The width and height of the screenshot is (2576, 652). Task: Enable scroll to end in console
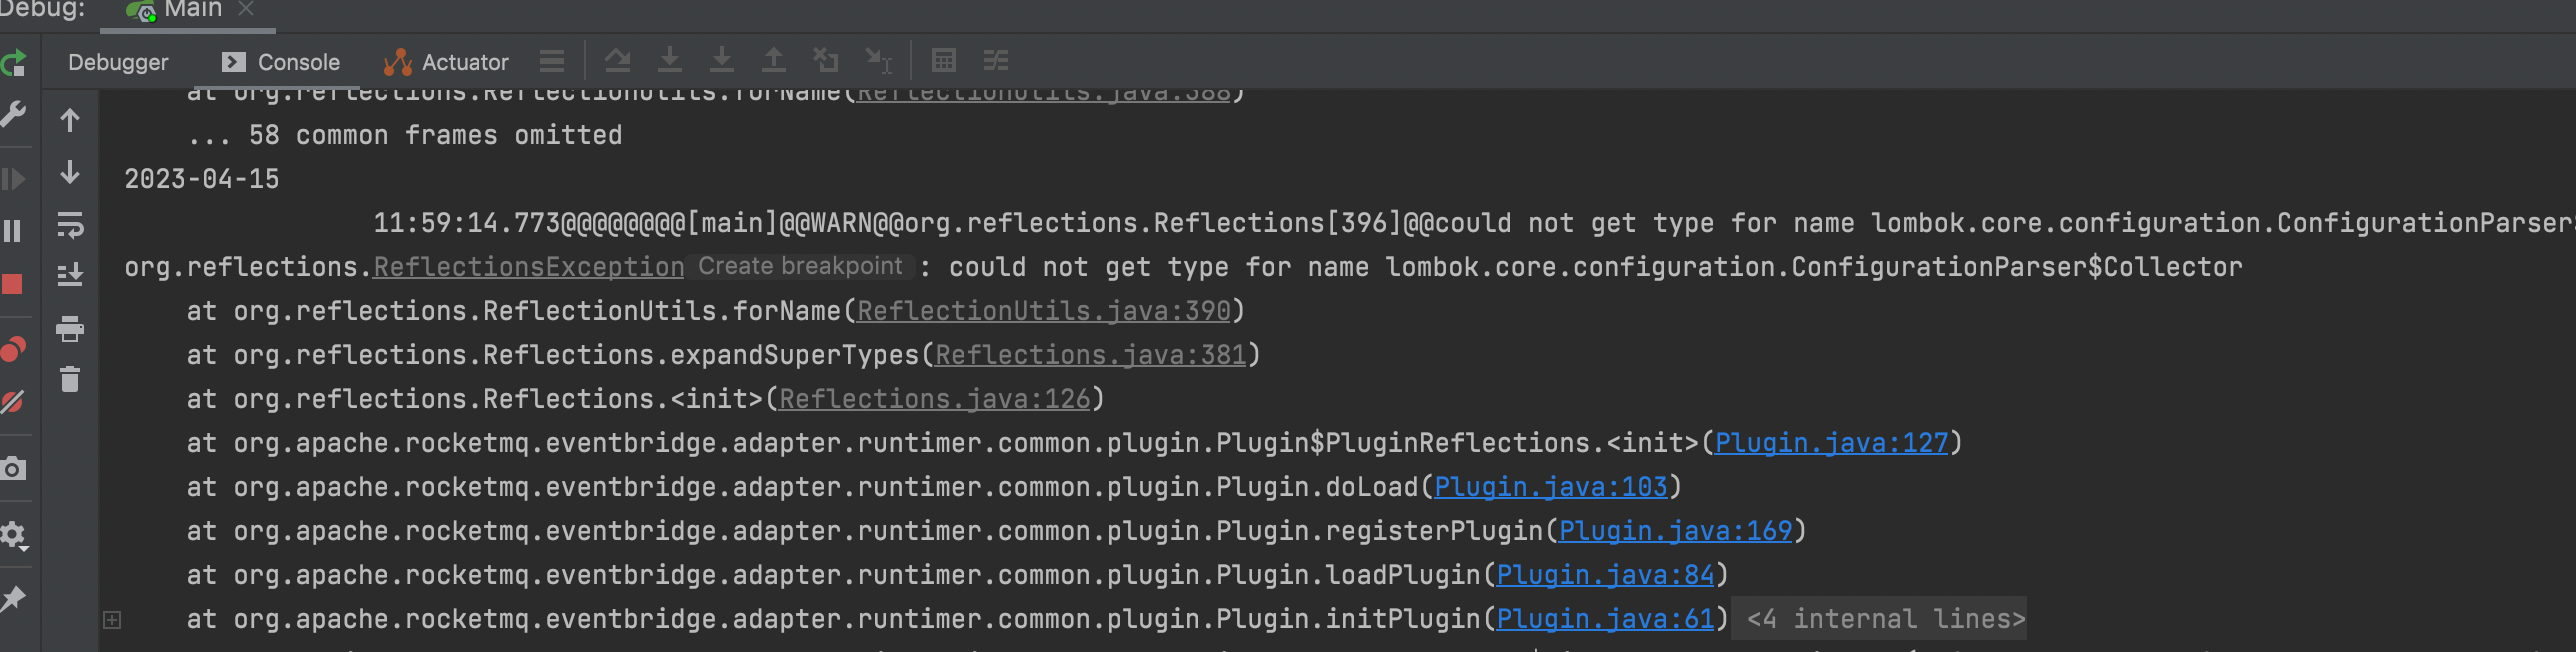[70, 275]
